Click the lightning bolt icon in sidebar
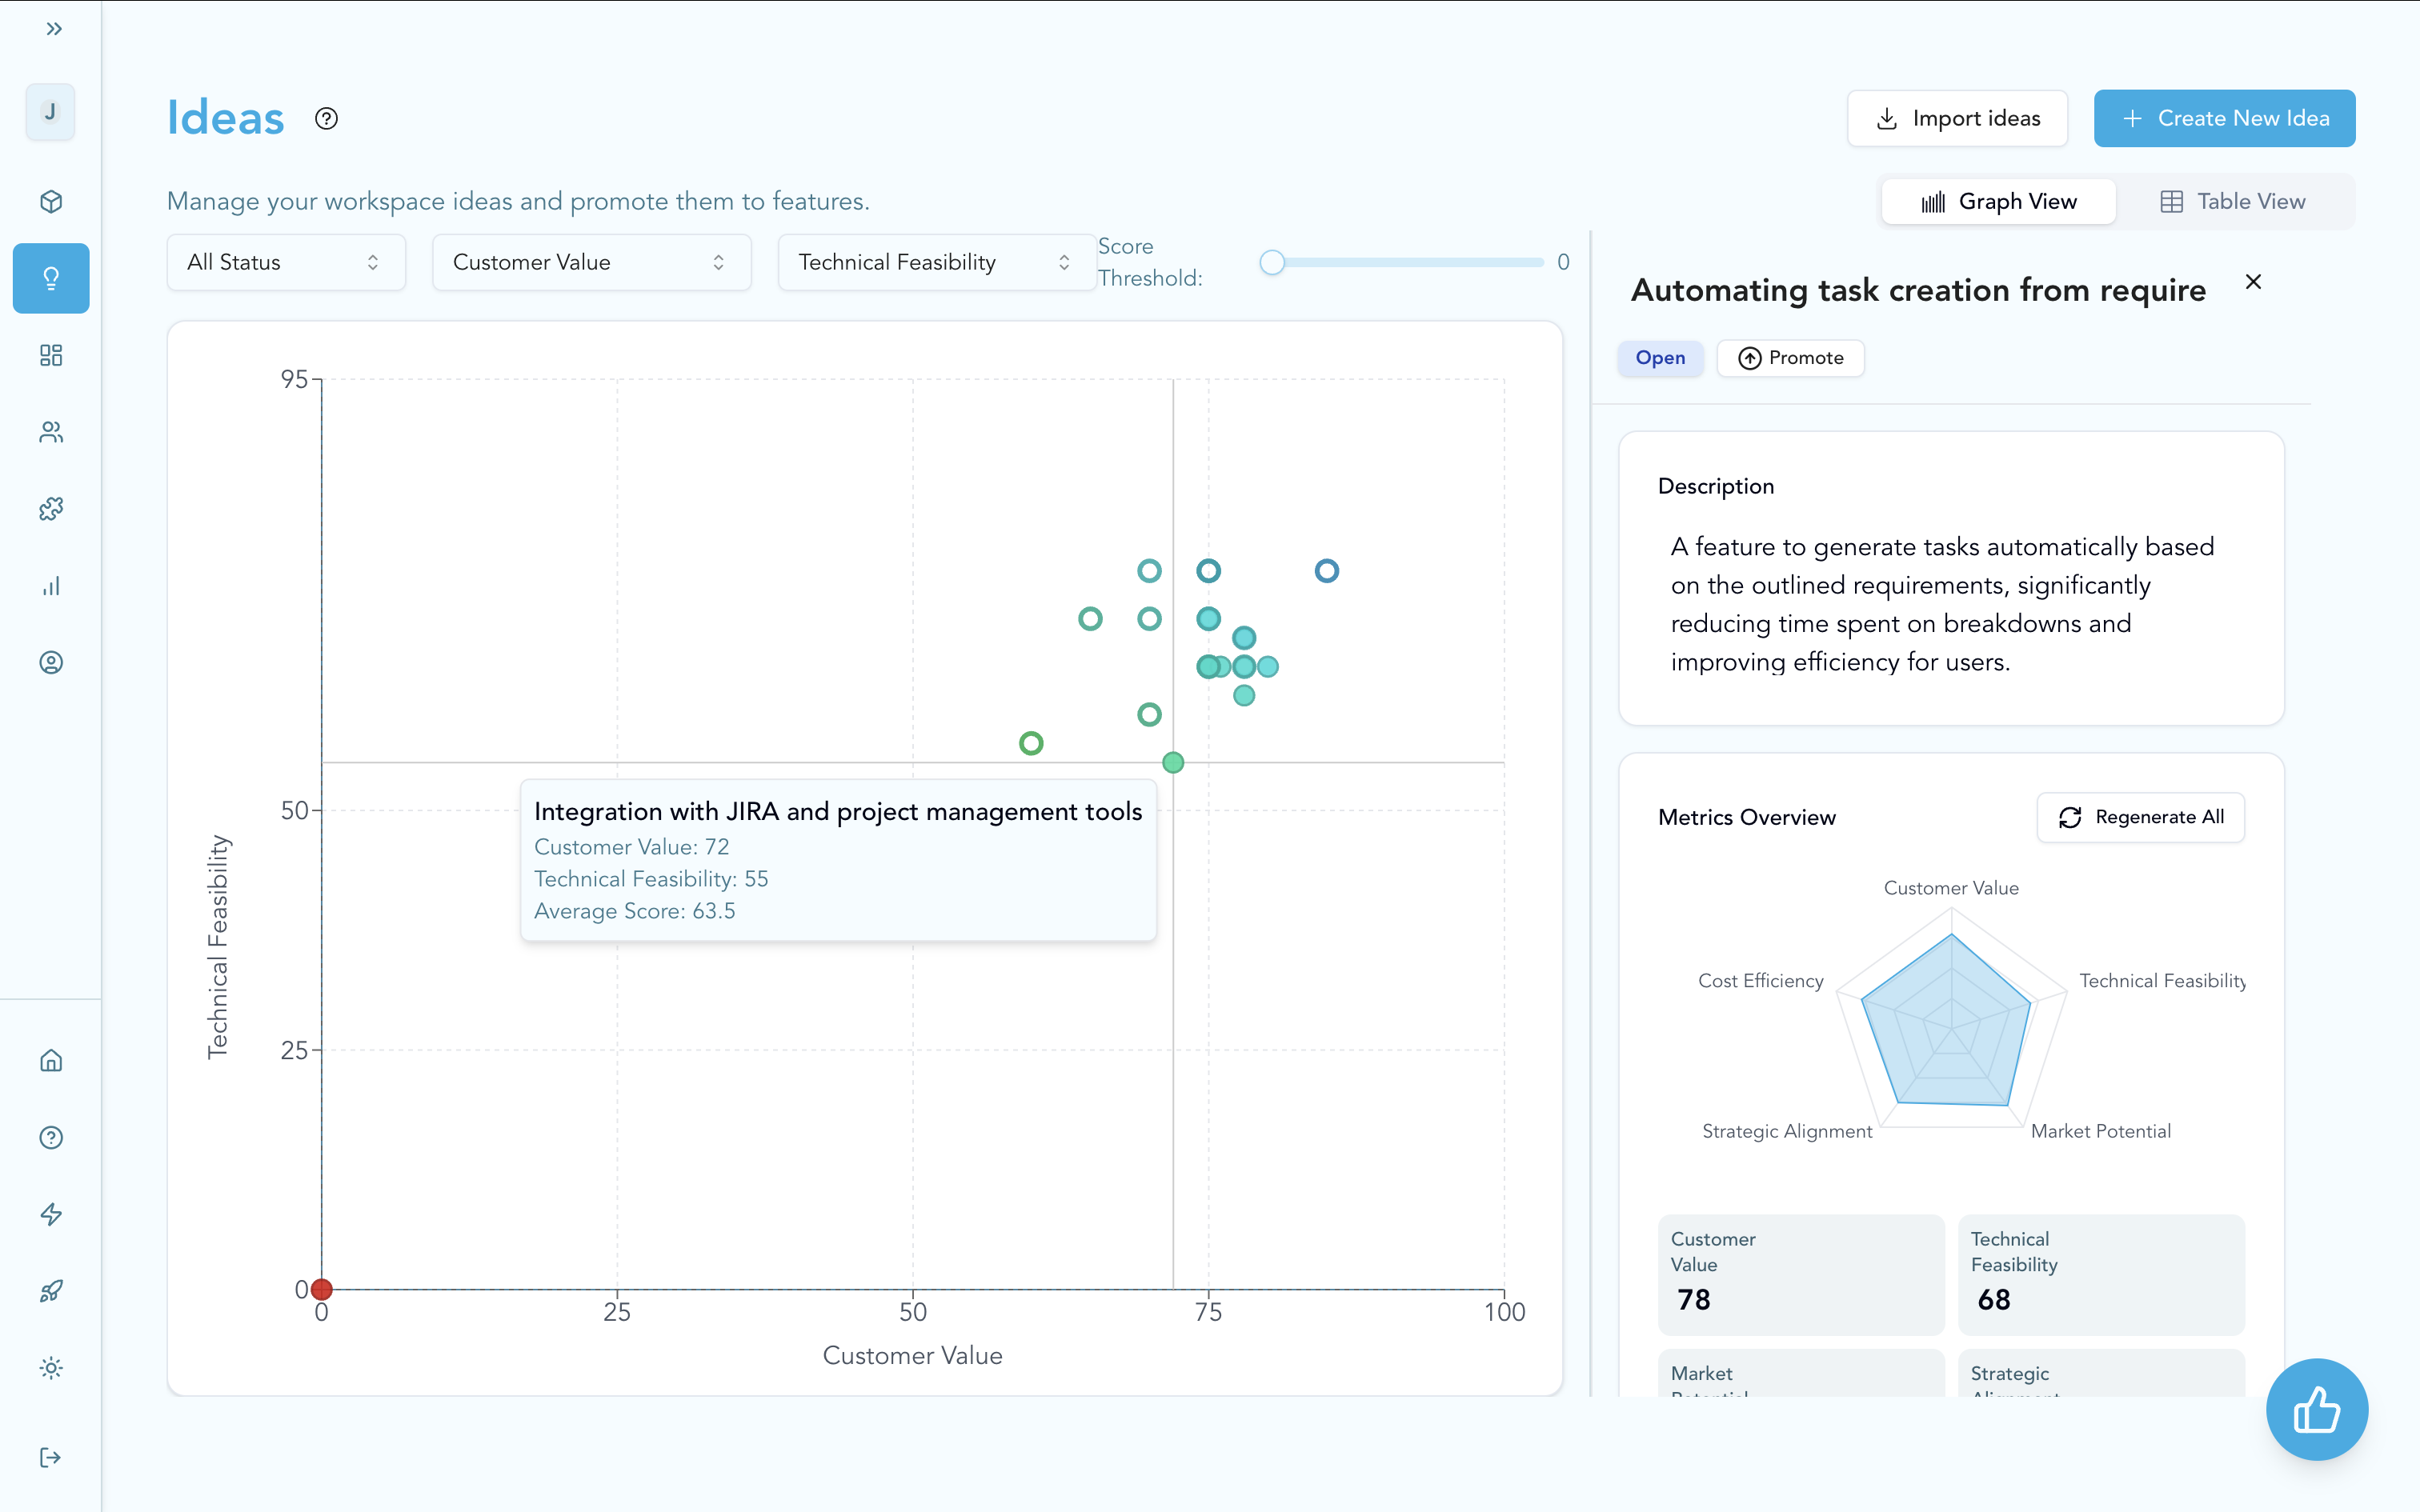 pos(51,1214)
